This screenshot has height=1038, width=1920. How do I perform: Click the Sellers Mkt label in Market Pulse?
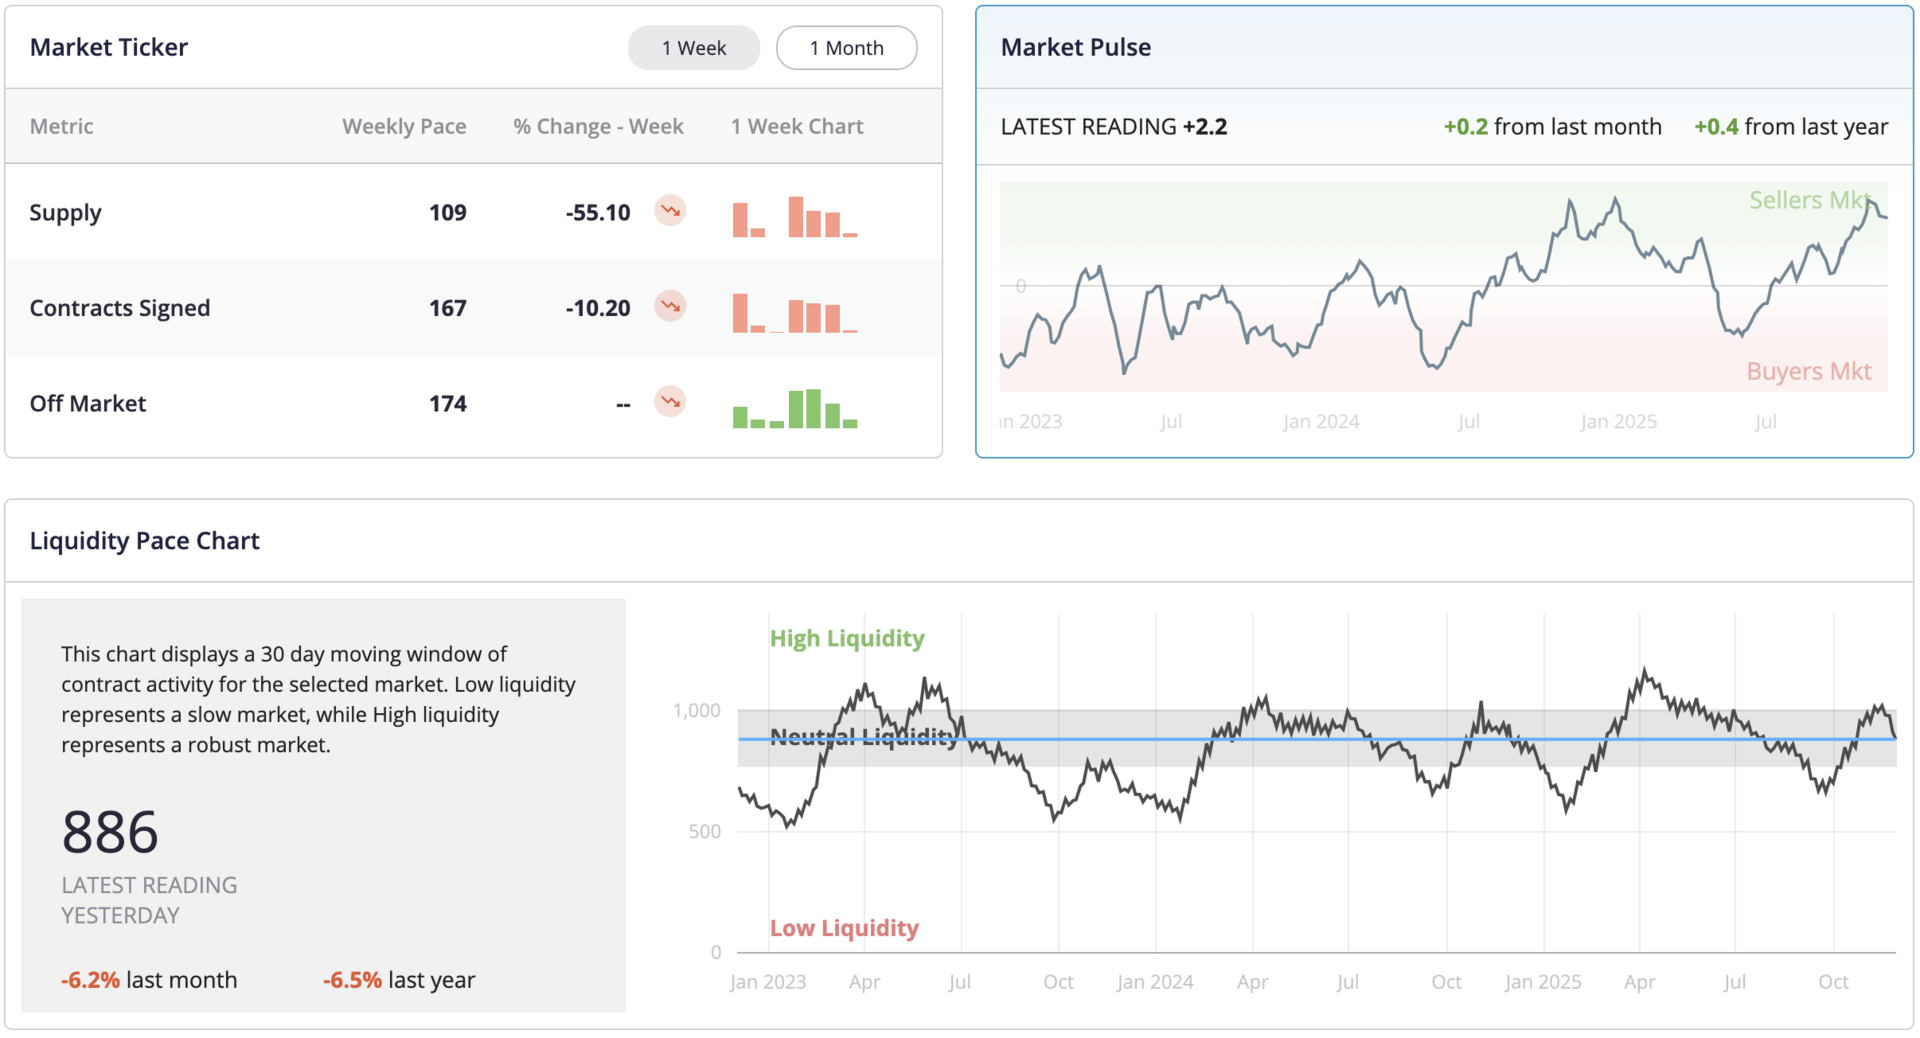[x=1808, y=200]
